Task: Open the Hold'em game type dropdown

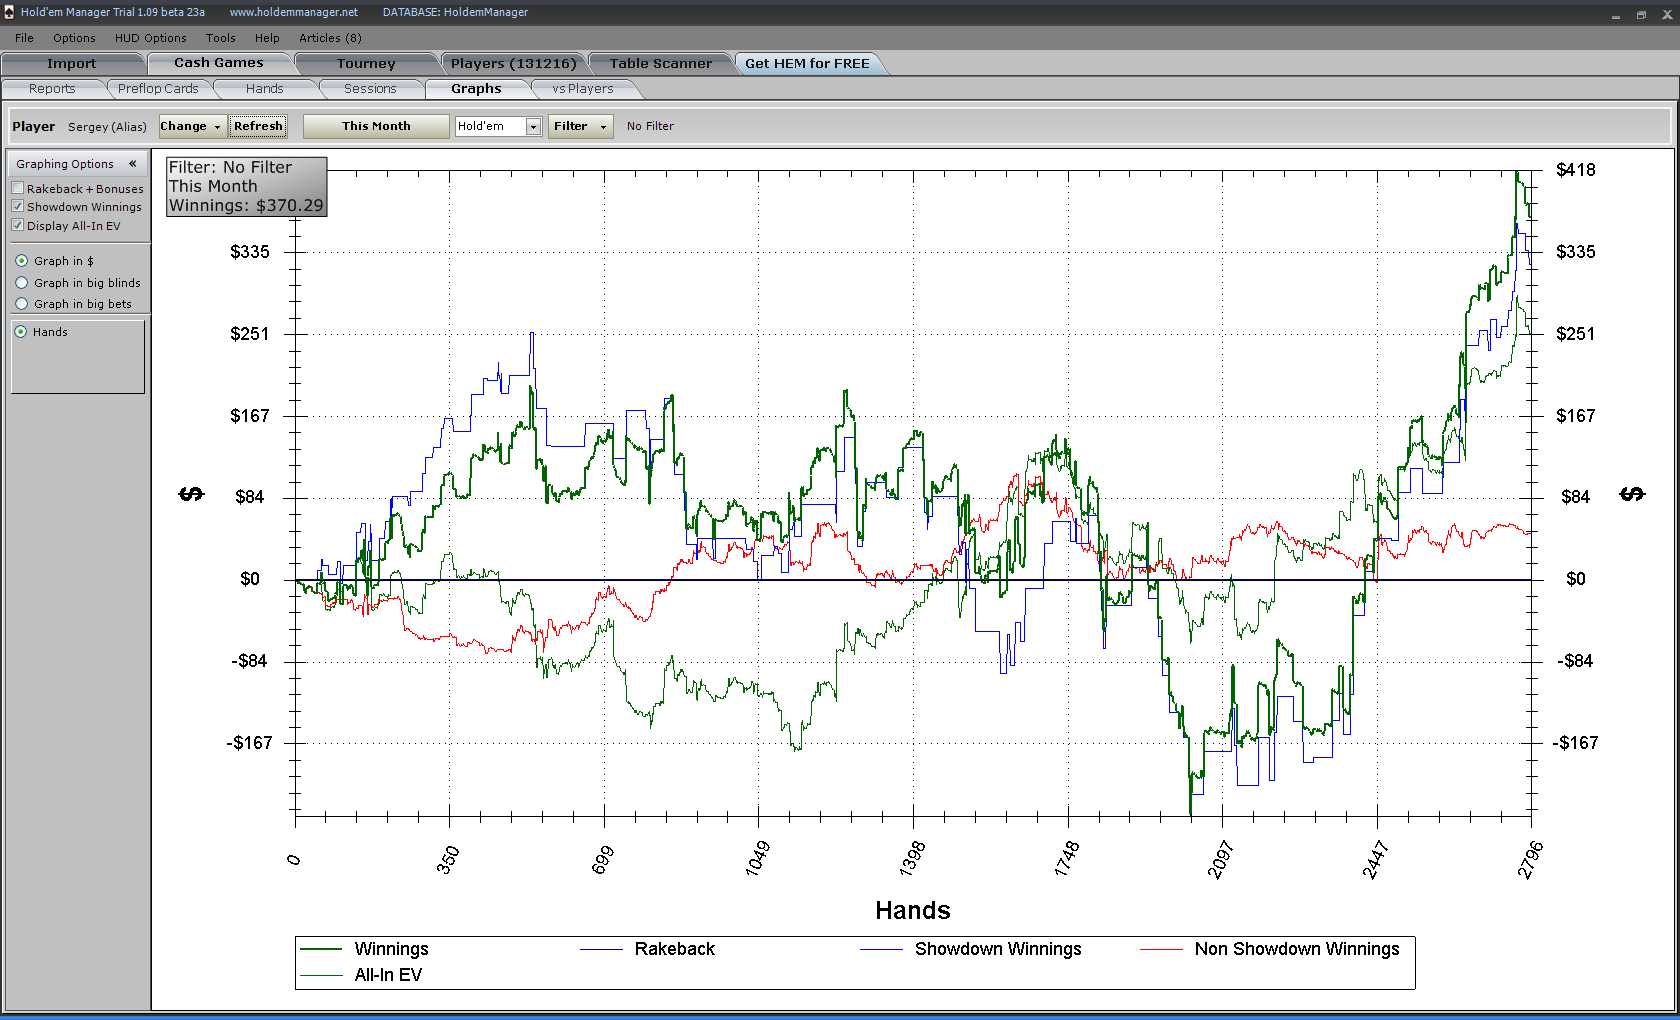Action: pyautogui.click(x=533, y=127)
